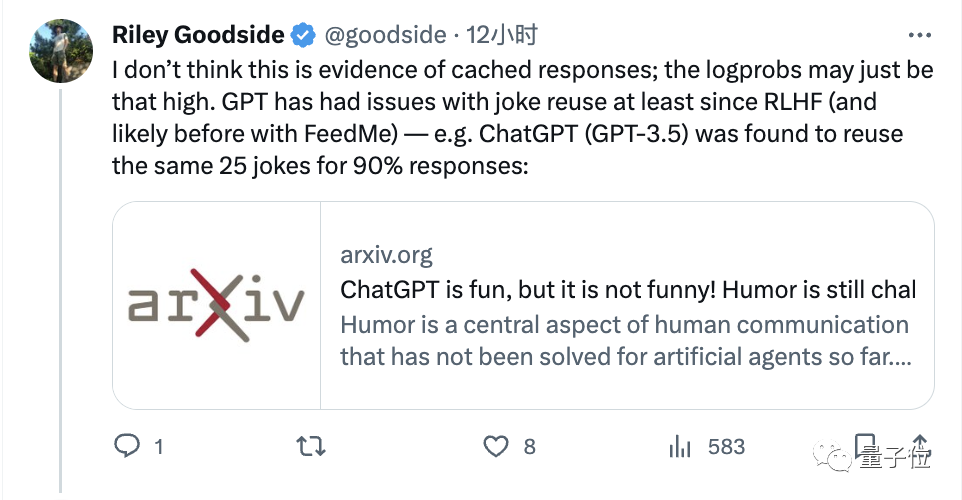Click the blue verified badge
Image resolution: width=962 pixels, height=500 pixels.
pos(303,36)
